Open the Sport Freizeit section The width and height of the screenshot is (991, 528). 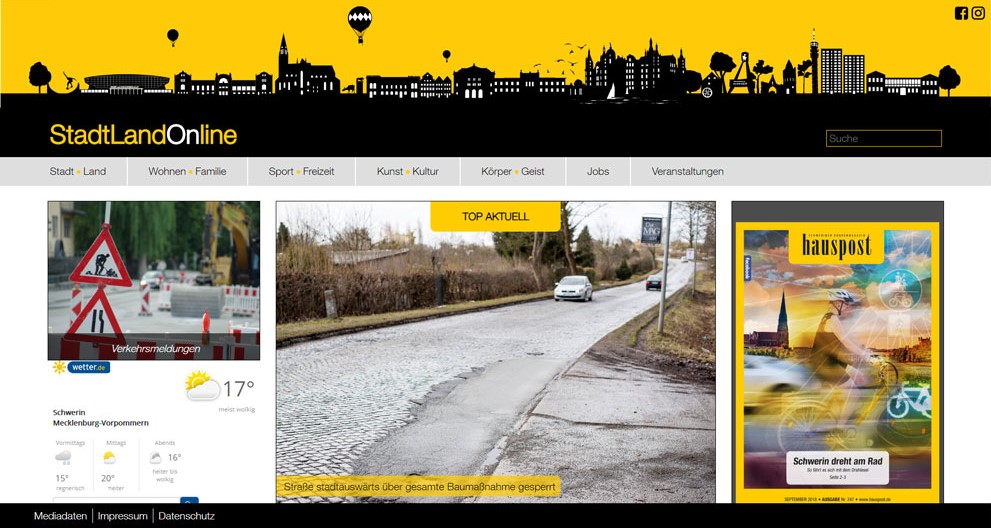pos(301,171)
